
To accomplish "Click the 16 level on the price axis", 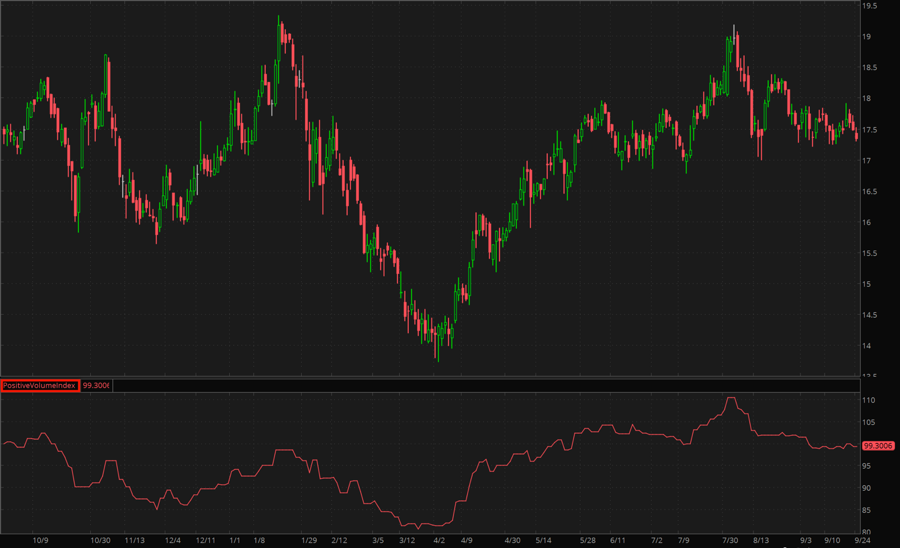I will (x=868, y=222).
